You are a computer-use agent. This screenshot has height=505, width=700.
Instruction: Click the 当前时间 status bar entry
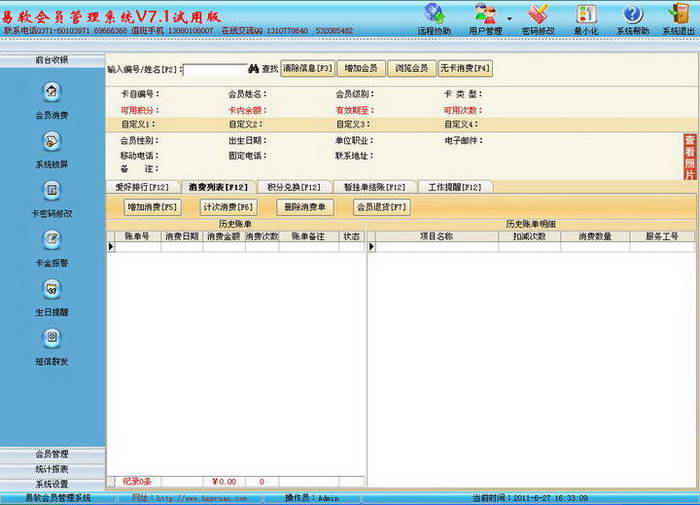(x=530, y=498)
